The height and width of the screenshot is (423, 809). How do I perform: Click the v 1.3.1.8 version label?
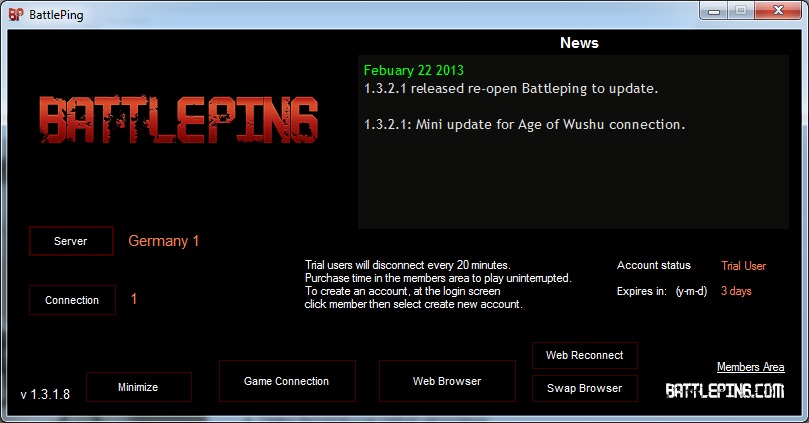click(45, 395)
